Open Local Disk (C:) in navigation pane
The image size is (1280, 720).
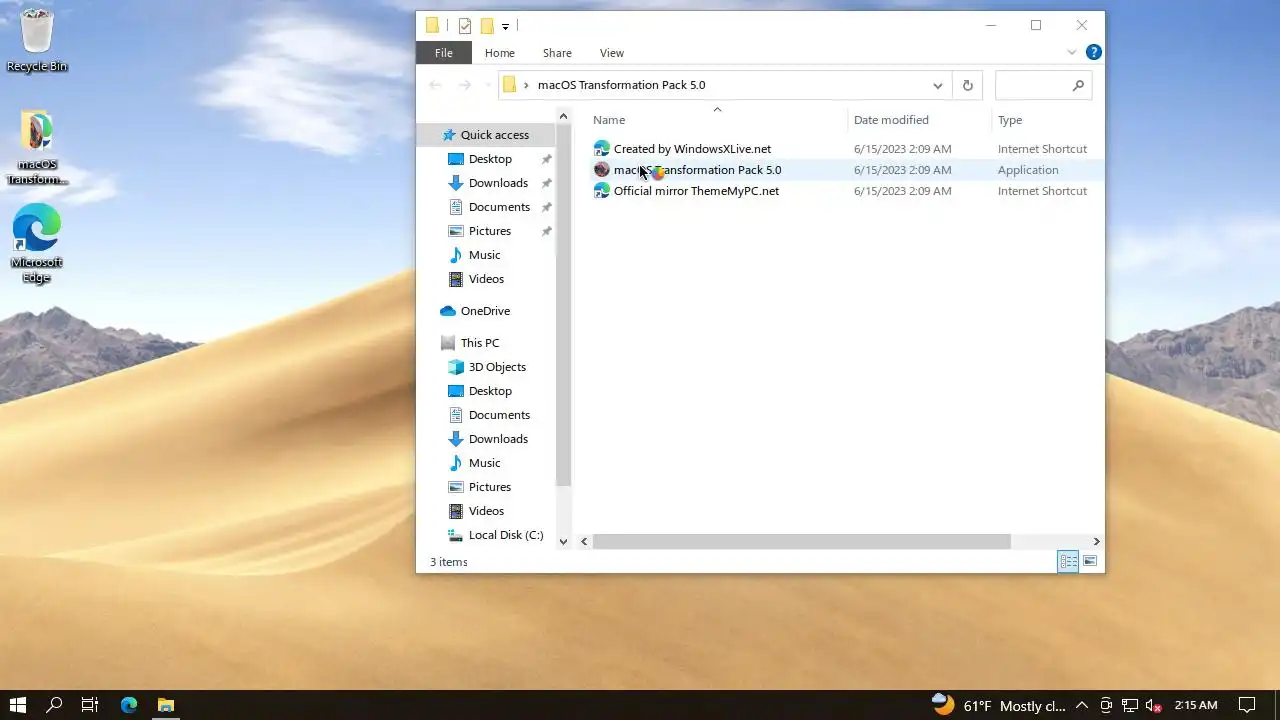(x=506, y=535)
